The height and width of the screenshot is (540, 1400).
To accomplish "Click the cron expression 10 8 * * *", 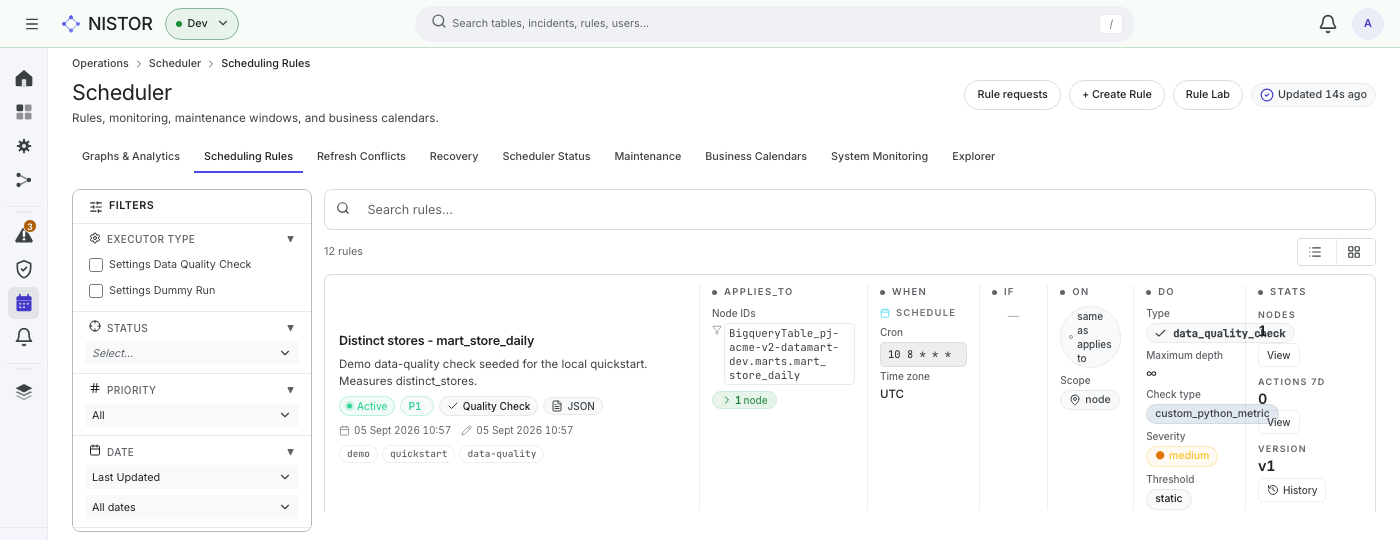I will coord(923,354).
